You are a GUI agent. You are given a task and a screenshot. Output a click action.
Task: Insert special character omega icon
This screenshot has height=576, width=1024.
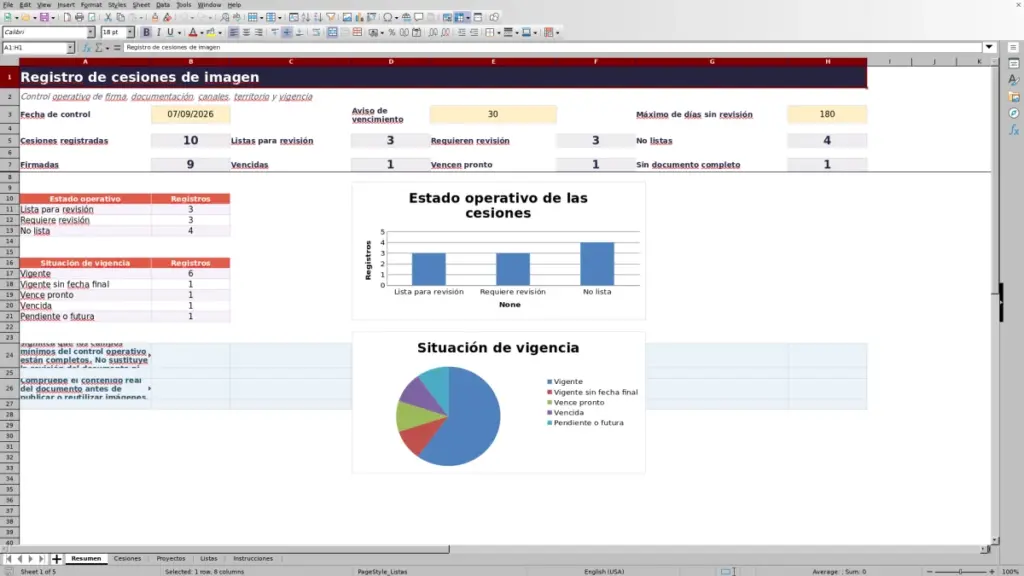[x=388, y=18]
